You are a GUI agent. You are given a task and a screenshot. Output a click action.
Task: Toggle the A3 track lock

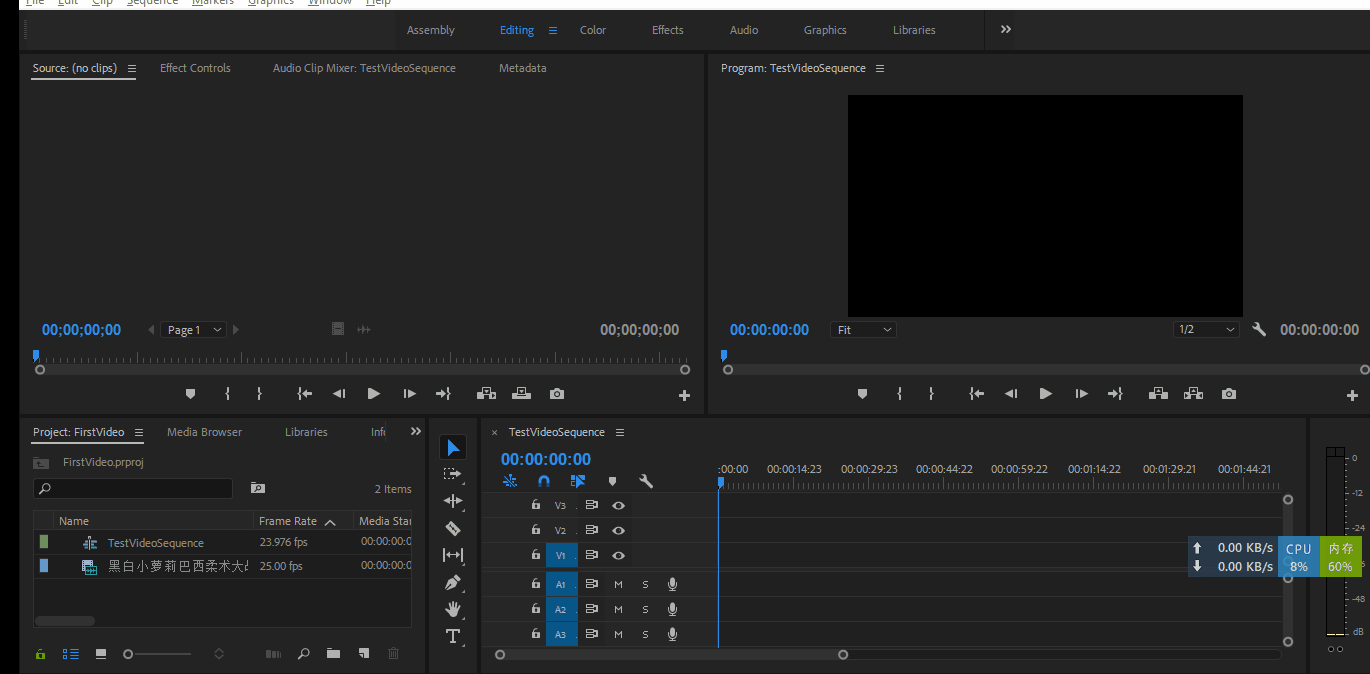tap(535, 634)
